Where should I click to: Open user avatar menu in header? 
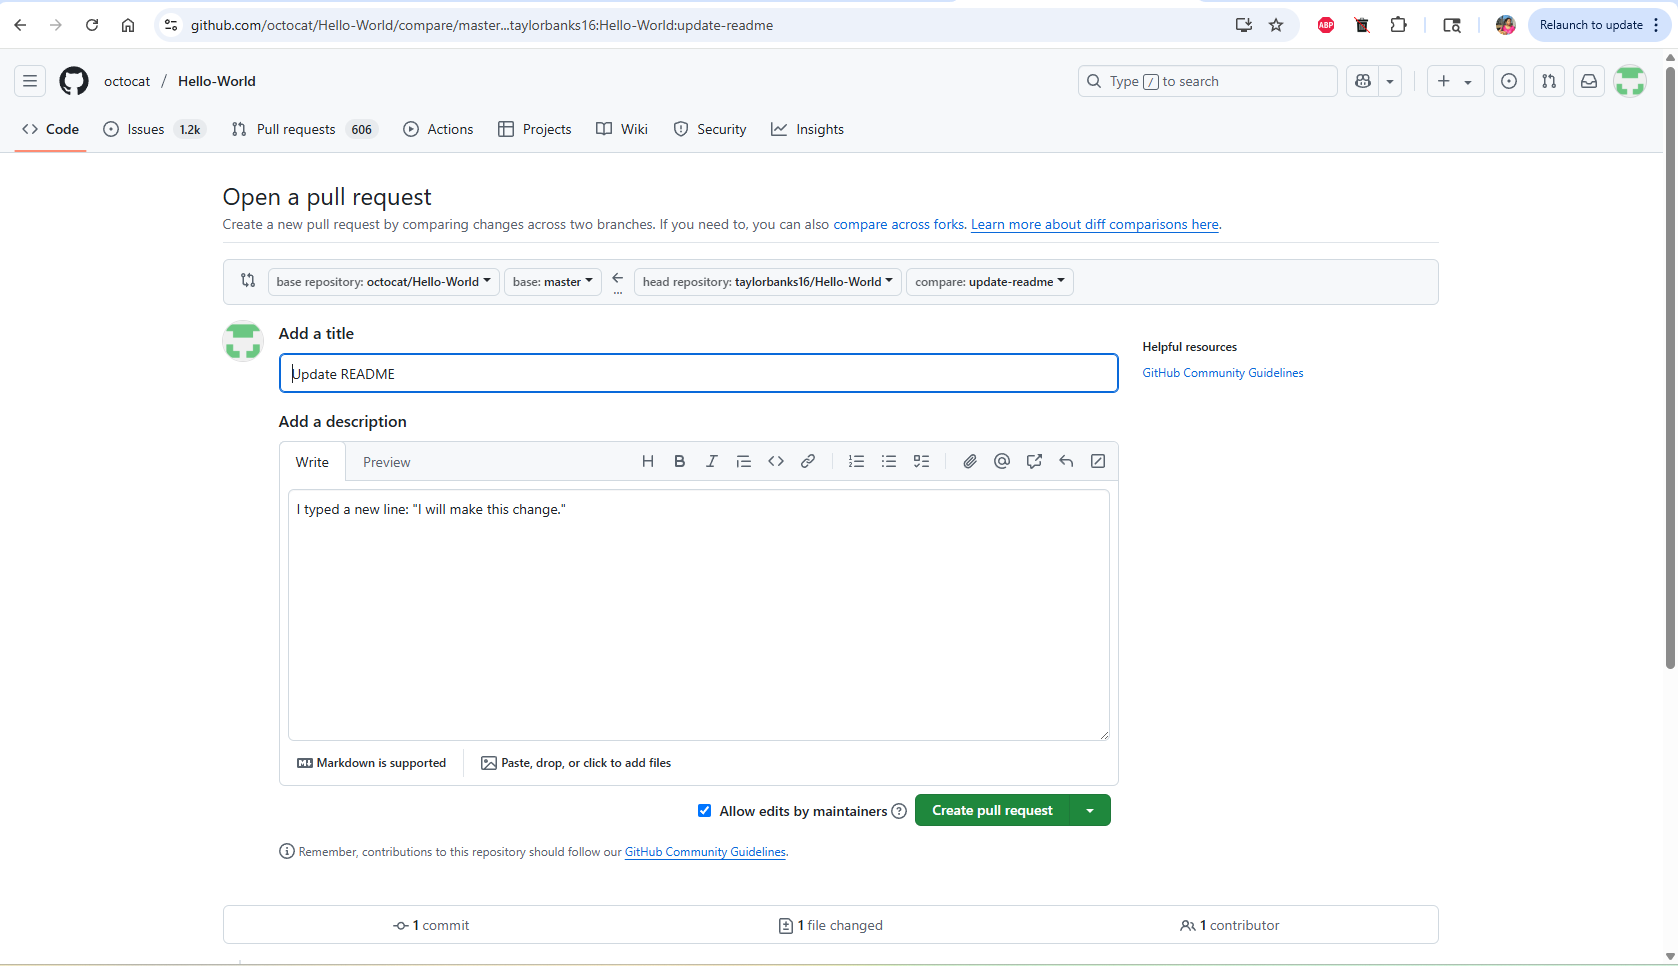click(x=1630, y=81)
